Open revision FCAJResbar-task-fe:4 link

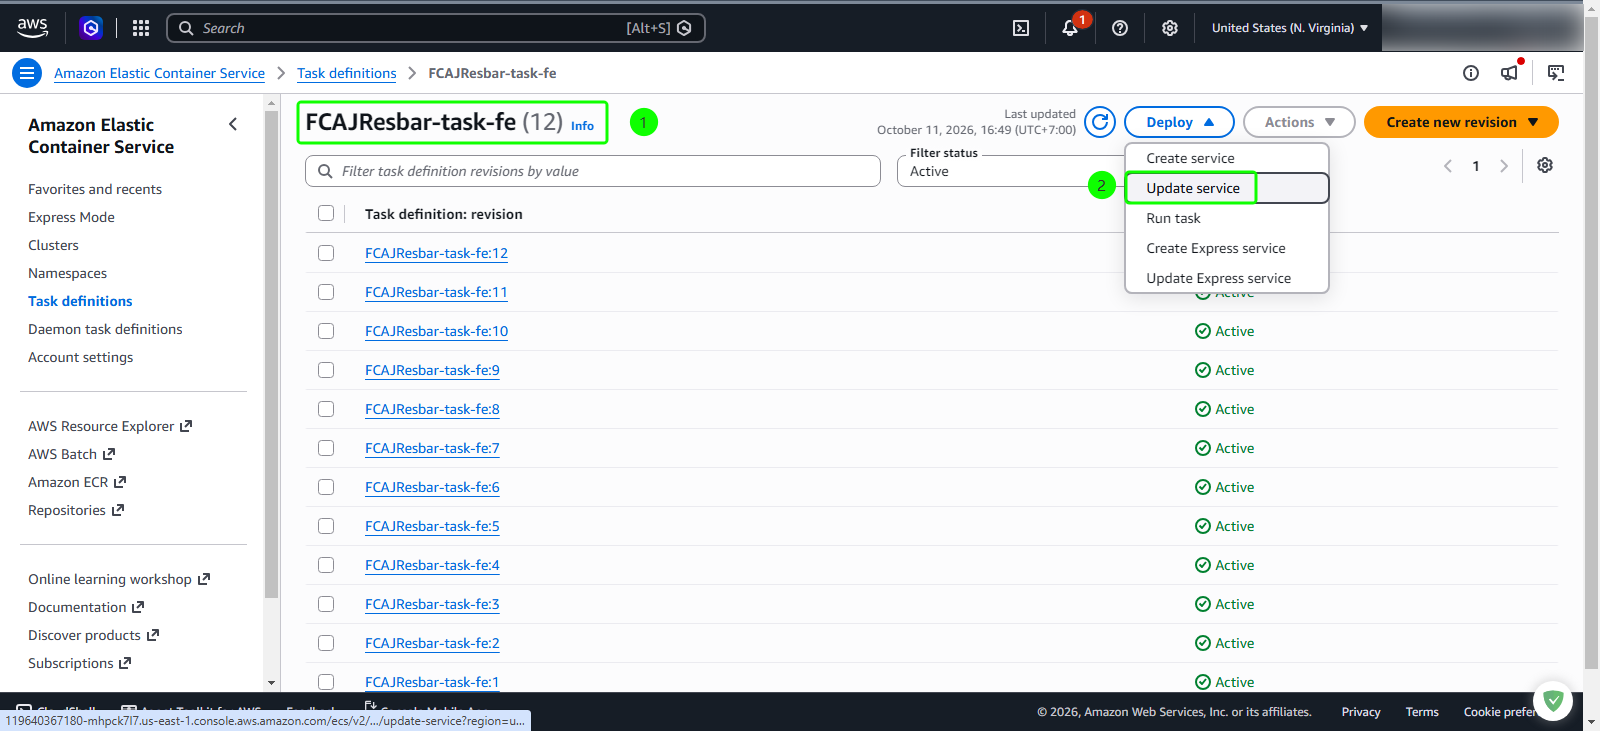tap(432, 565)
